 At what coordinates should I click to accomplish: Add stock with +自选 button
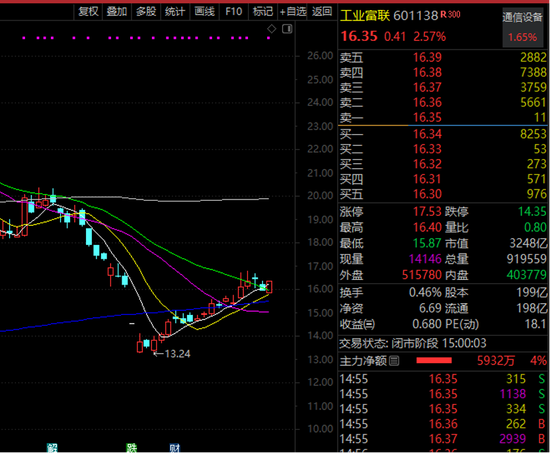click(293, 12)
